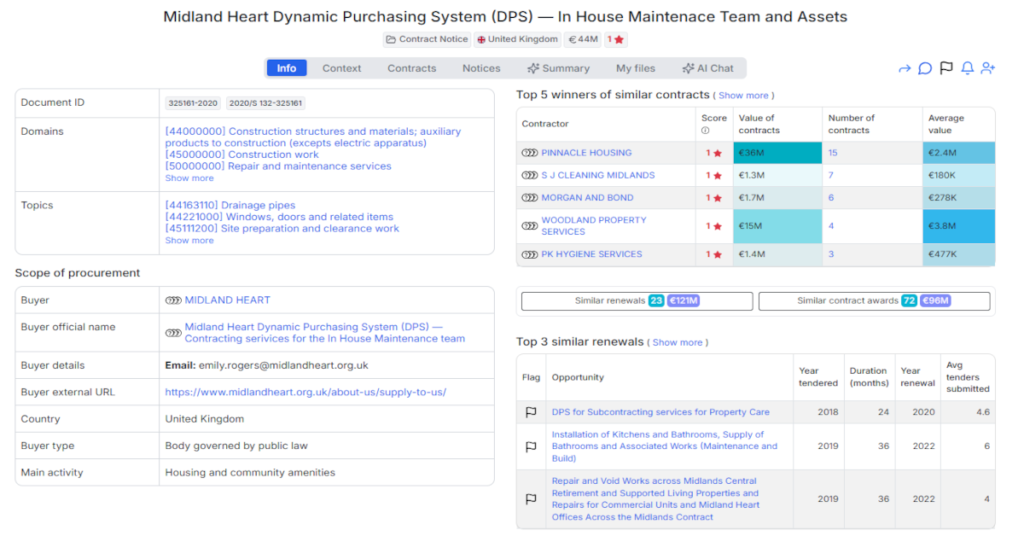Open DPS for Subcontracting services opportunity

coord(660,412)
